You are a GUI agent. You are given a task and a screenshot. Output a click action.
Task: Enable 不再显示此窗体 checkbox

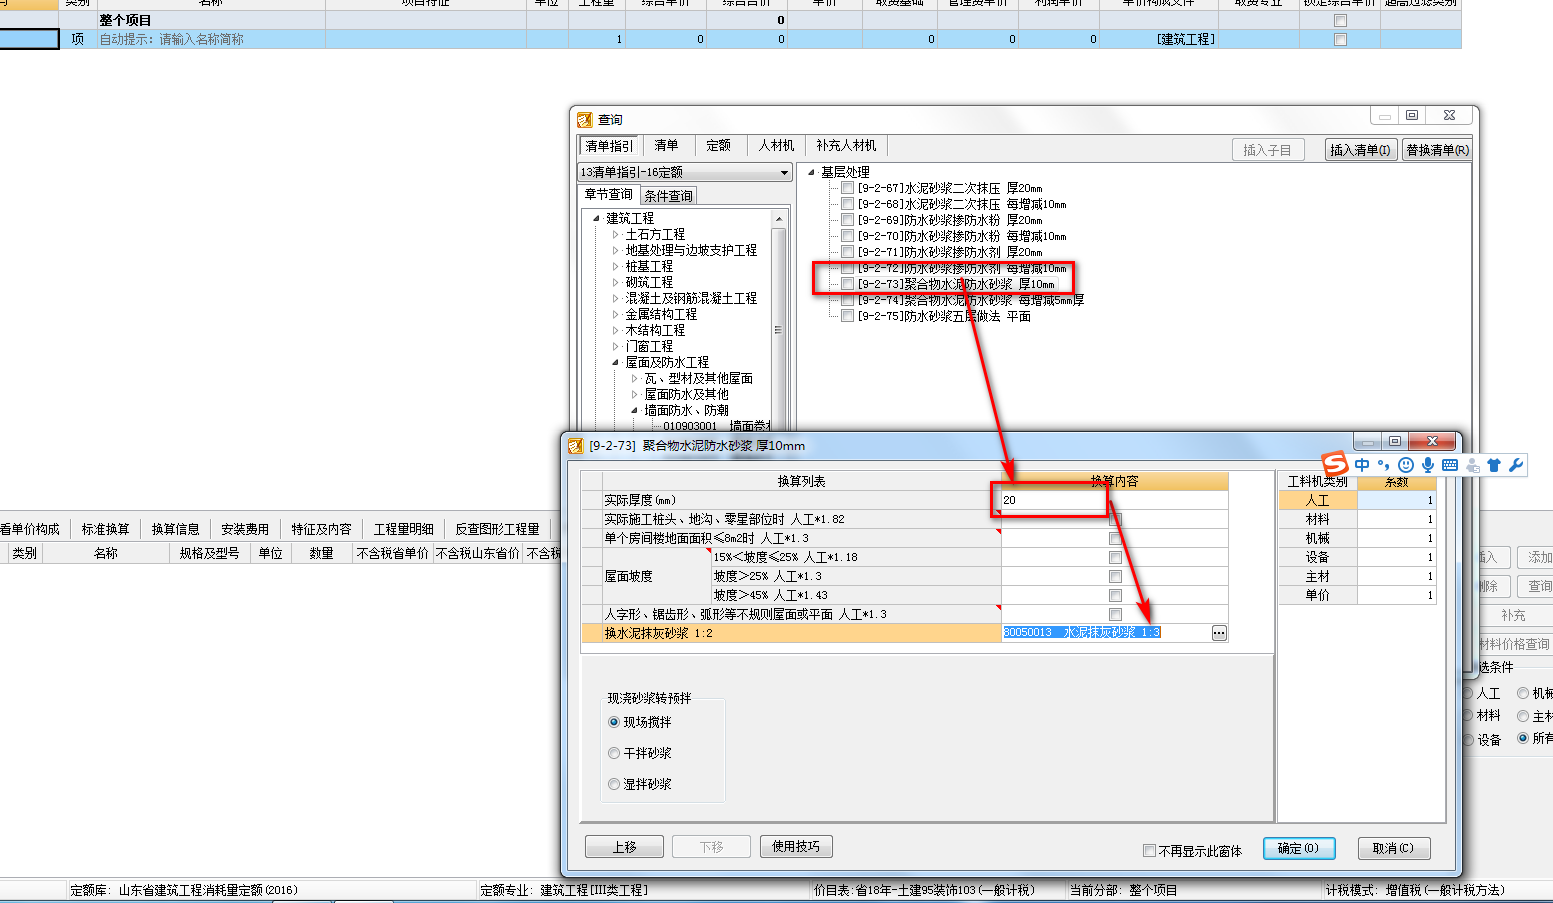click(x=1149, y=851)
